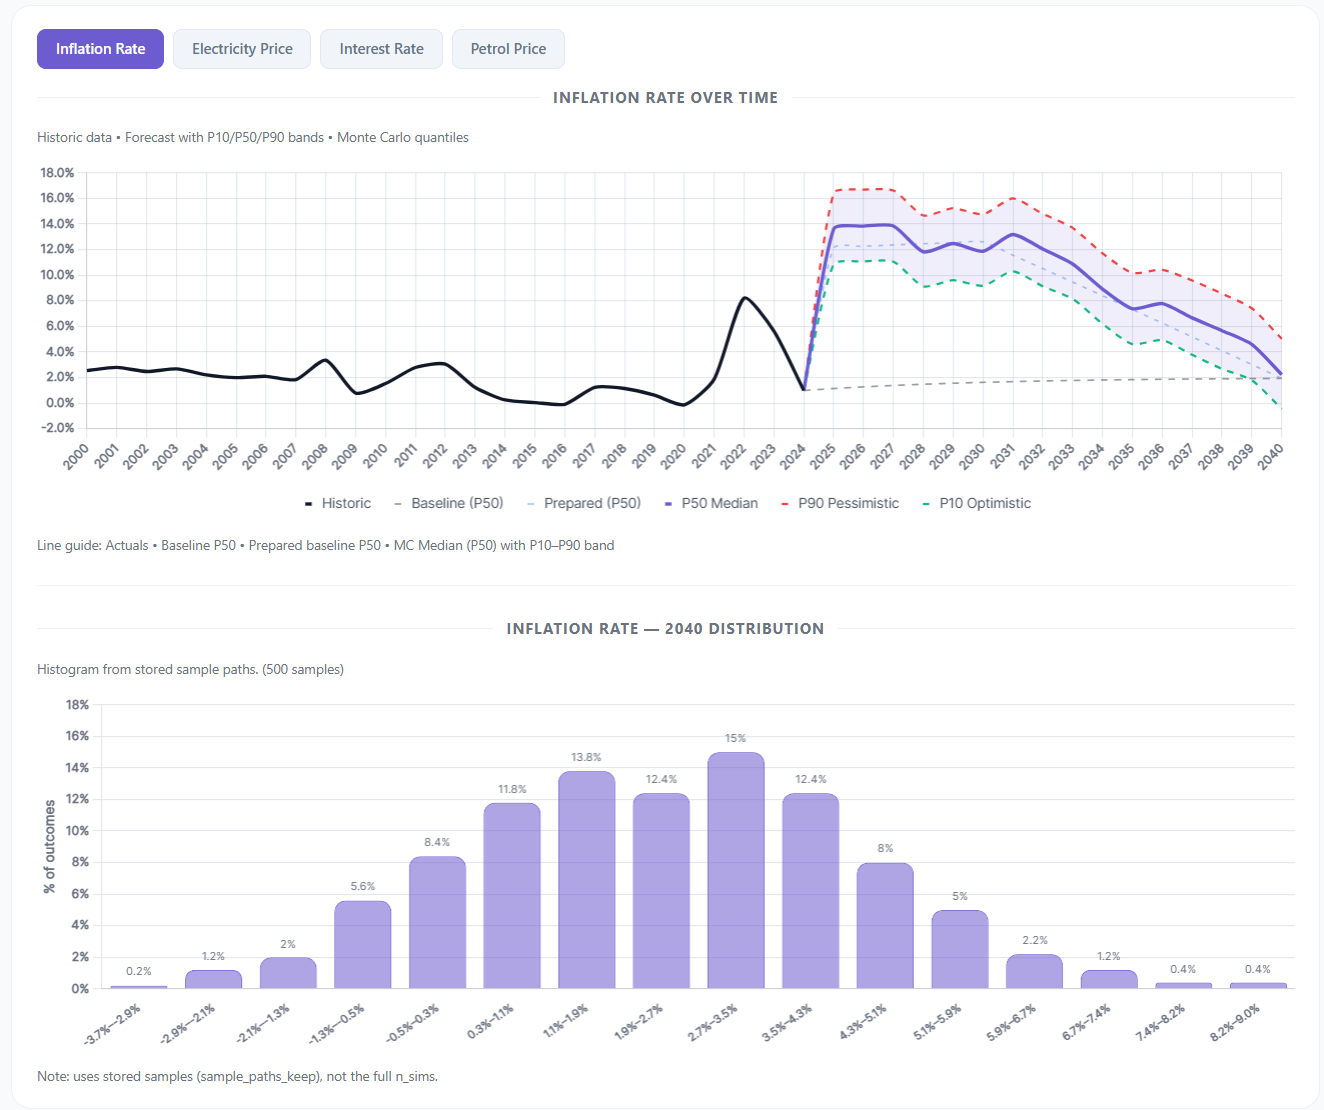Toggle the Baseline (P50) legend entry

[450, 503]
